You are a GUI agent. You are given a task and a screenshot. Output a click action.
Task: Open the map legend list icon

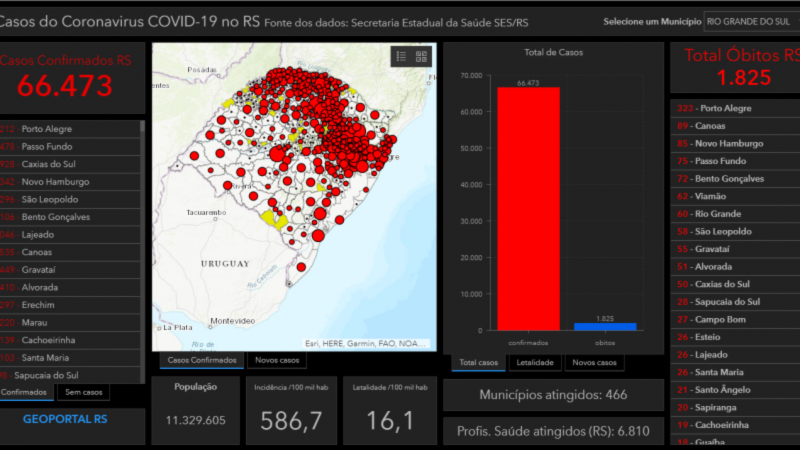402,57
